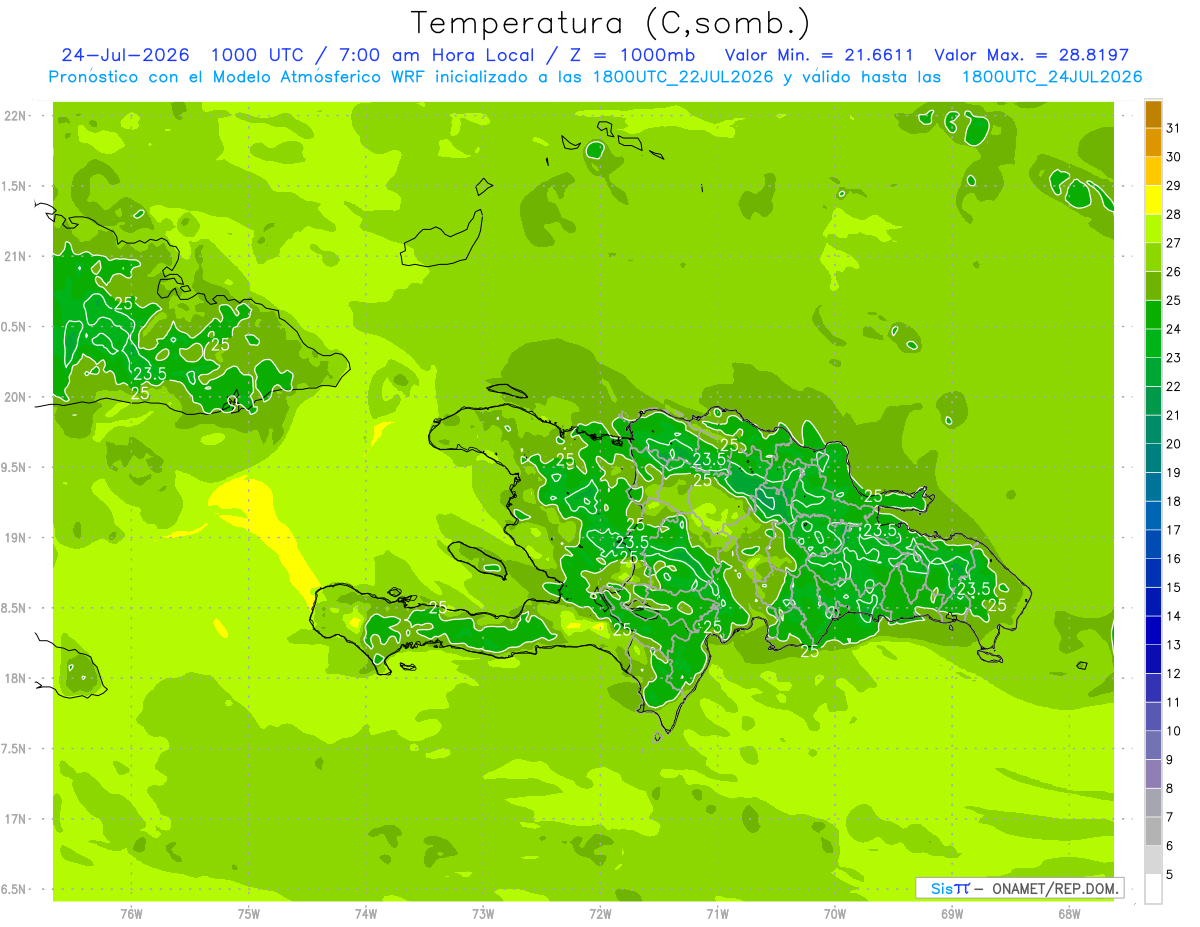Click the '16' colorbar label

[1173, 559]
